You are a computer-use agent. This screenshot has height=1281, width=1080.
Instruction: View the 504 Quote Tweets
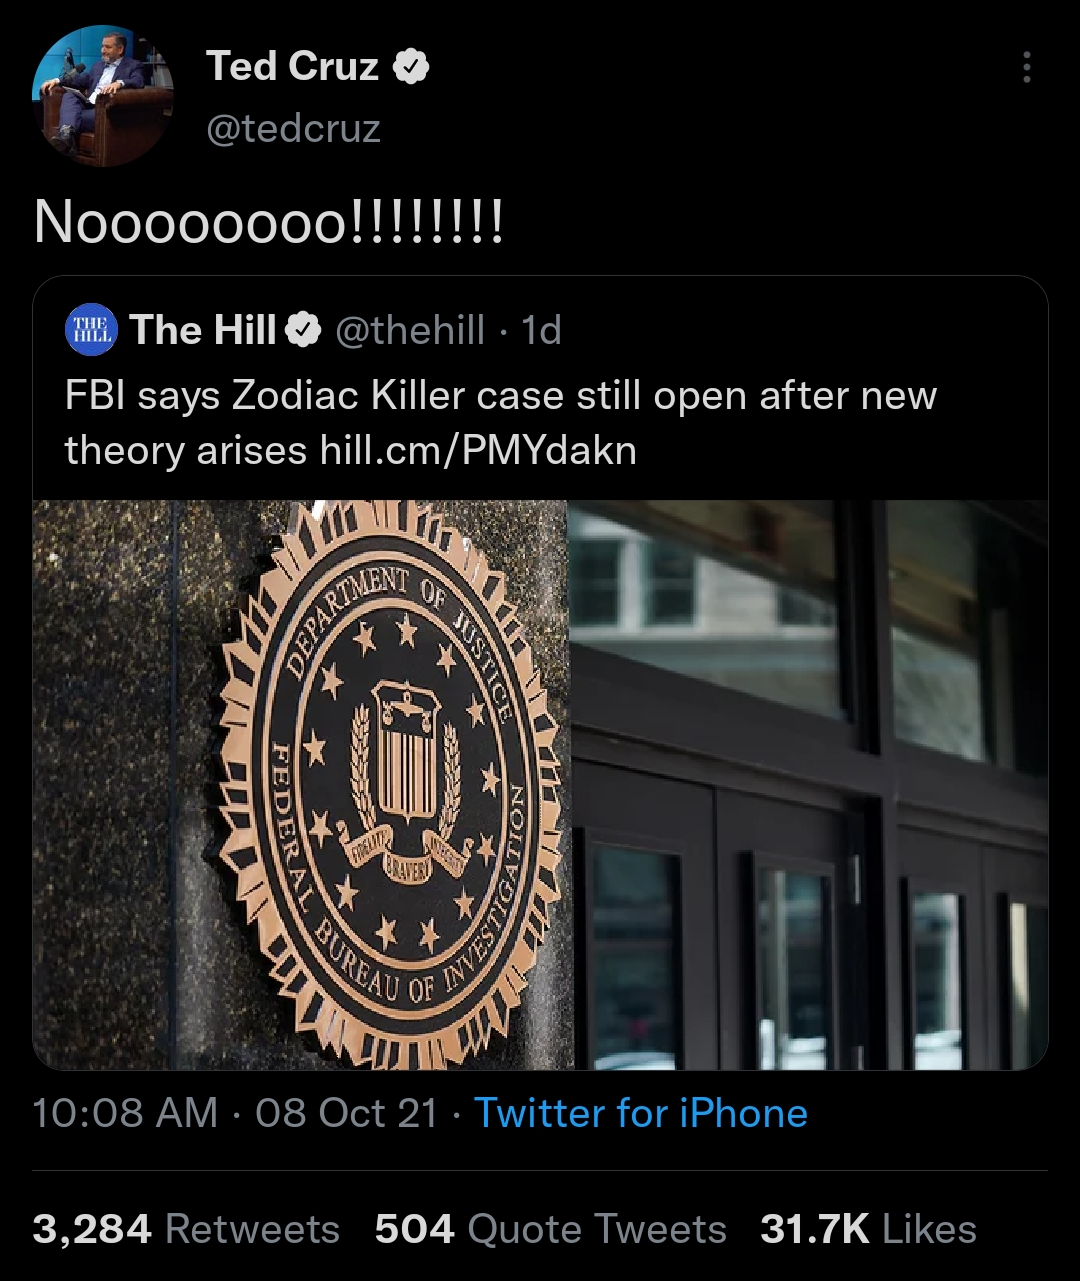550,1229
